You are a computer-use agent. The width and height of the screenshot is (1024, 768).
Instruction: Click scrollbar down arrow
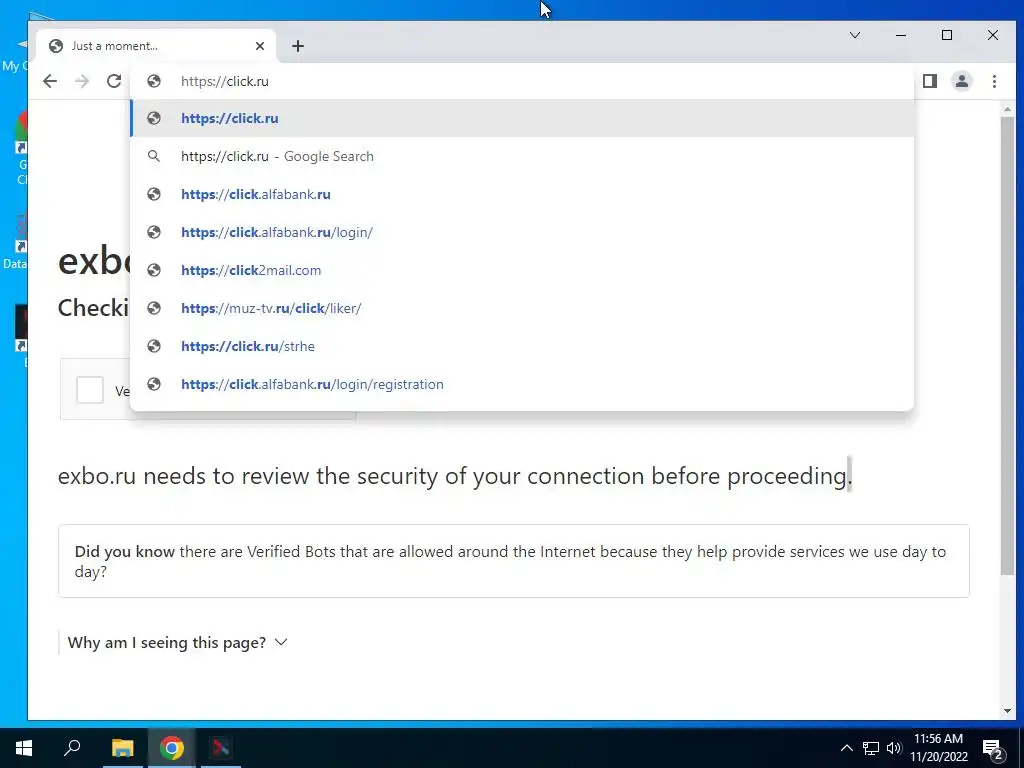point(1006,711)
